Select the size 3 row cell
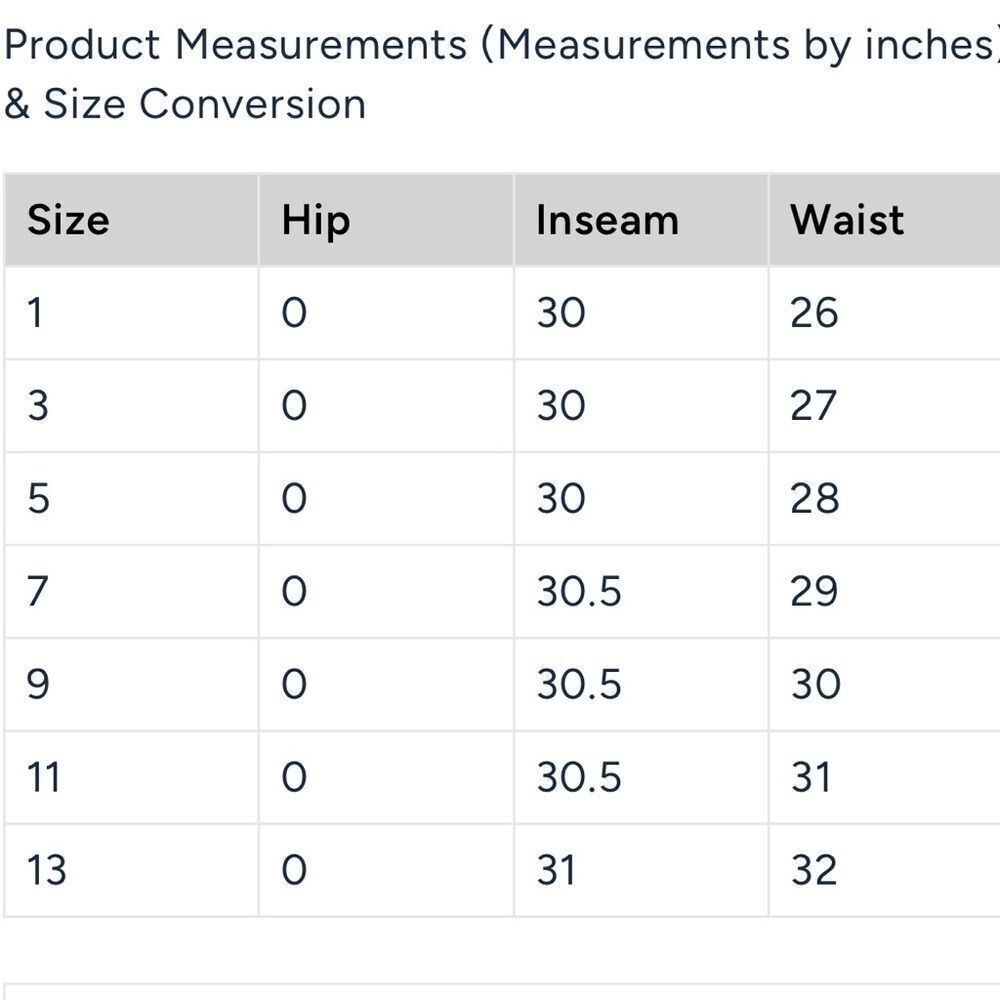This screenshot has height=1000, width=1000. point(131,406)
